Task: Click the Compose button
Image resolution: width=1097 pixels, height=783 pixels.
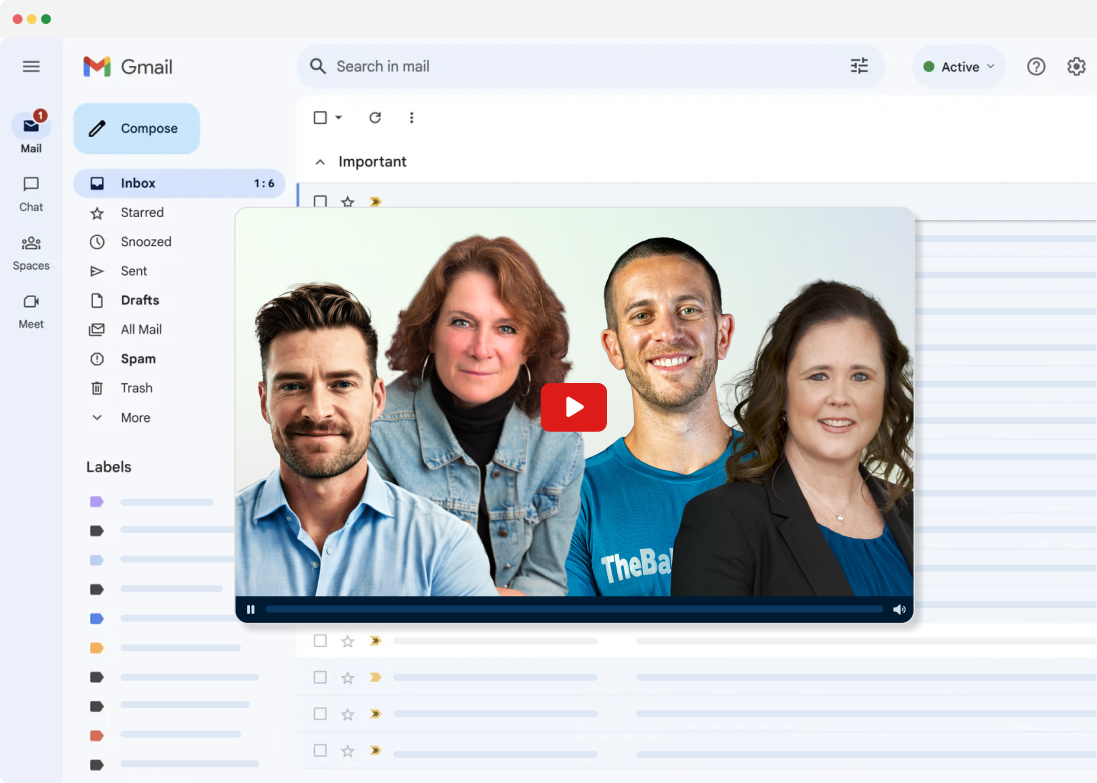Action: (136, 128)
